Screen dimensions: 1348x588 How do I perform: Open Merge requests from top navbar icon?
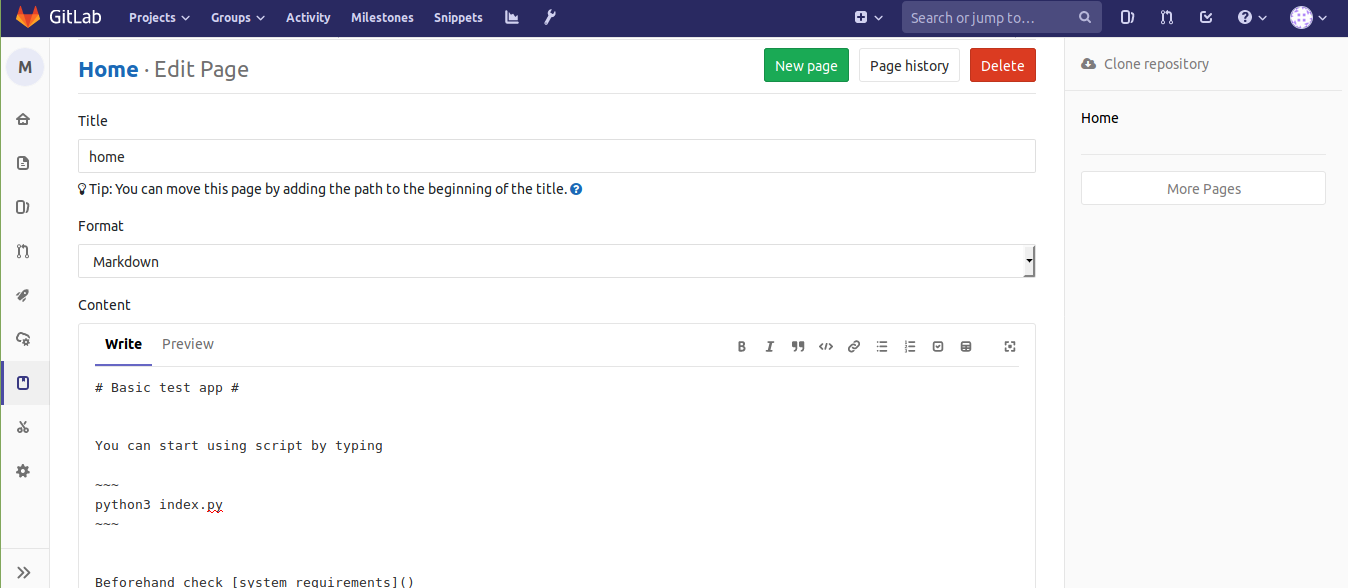point(1166,17)
